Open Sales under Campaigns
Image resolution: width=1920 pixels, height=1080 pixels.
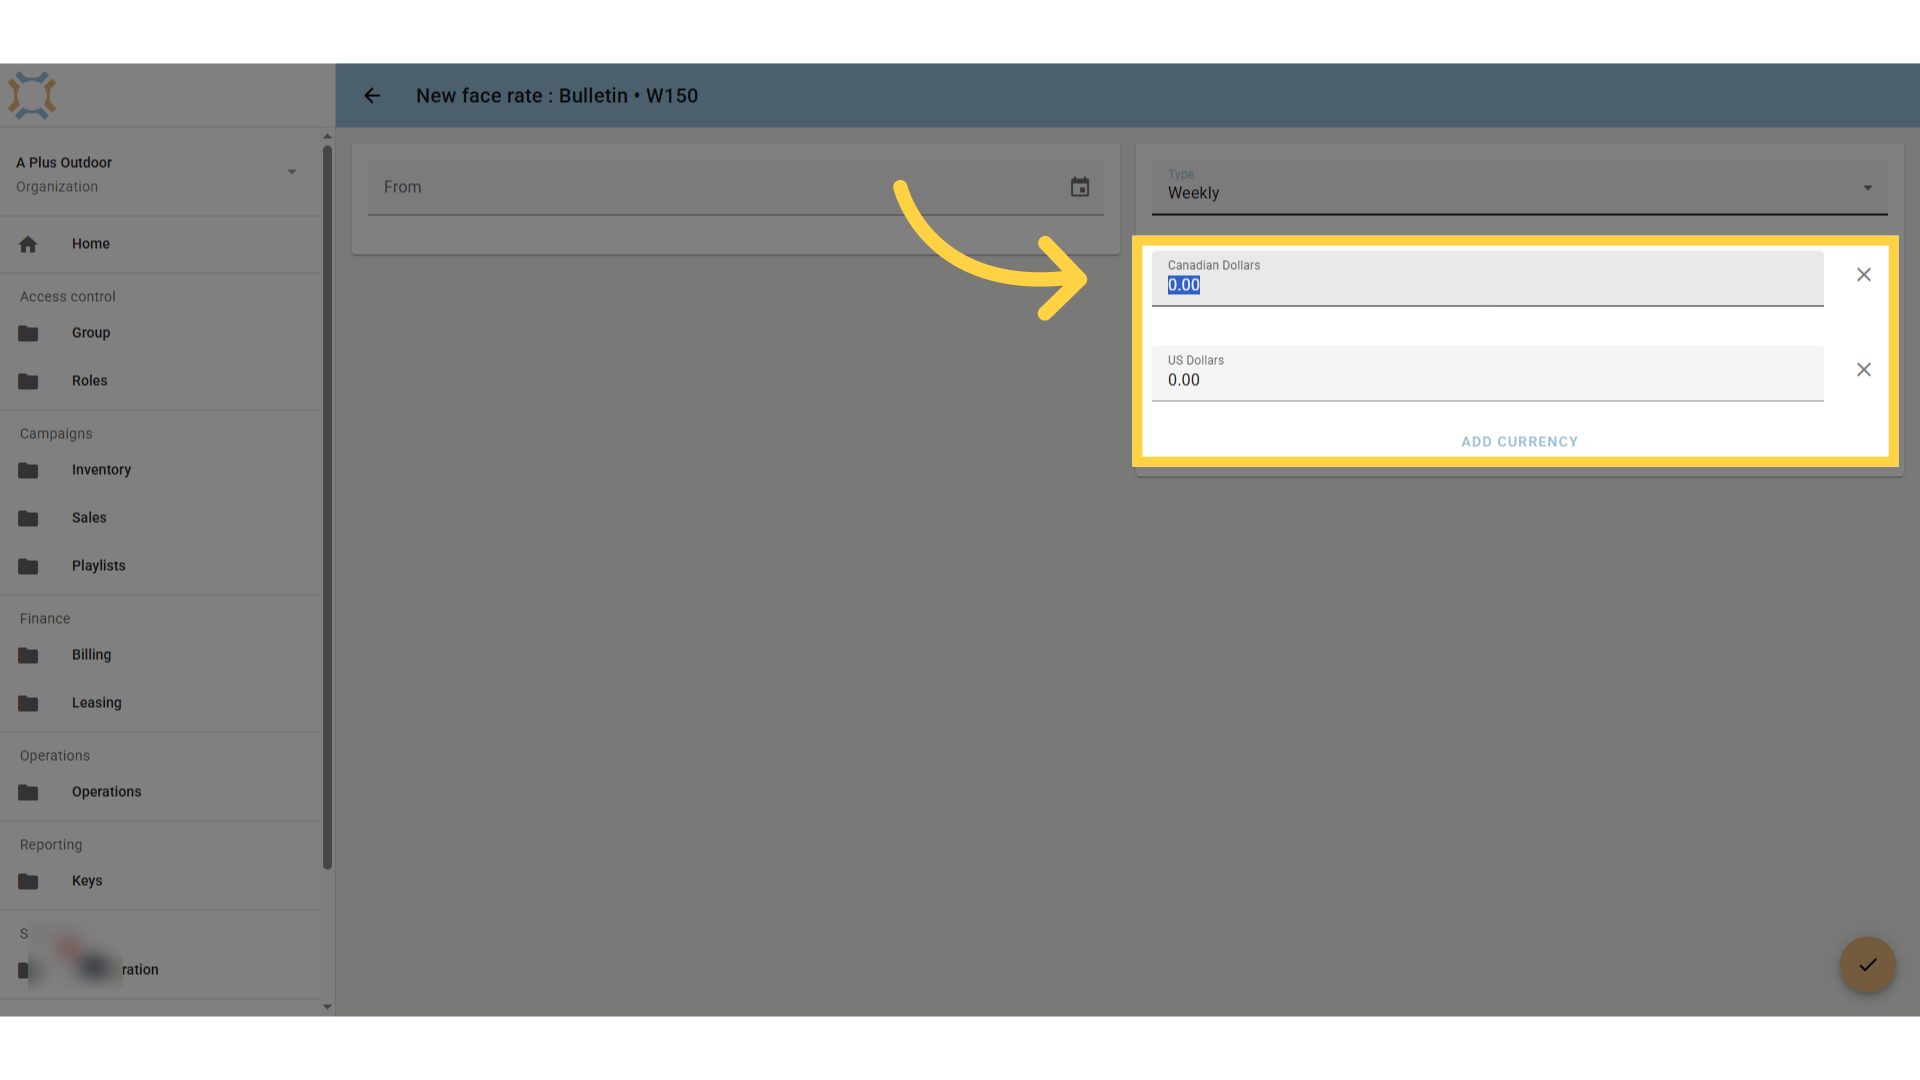(x=160, y=518)
